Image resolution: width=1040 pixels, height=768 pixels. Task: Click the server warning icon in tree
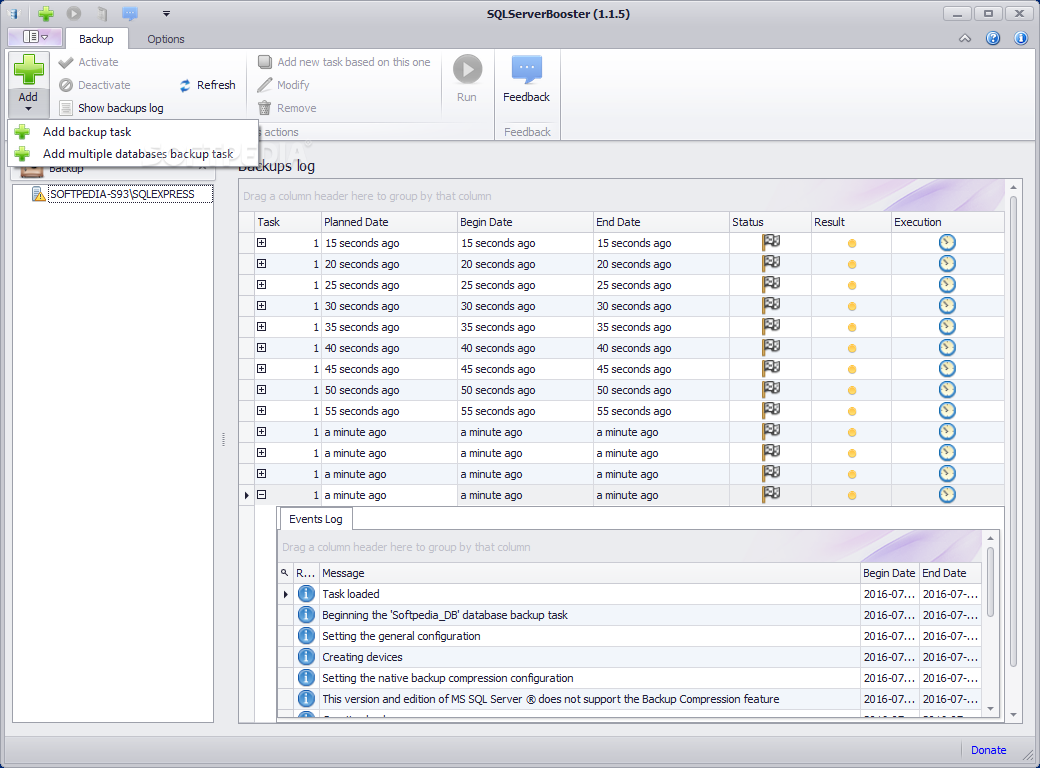click(x=39, y=194)
